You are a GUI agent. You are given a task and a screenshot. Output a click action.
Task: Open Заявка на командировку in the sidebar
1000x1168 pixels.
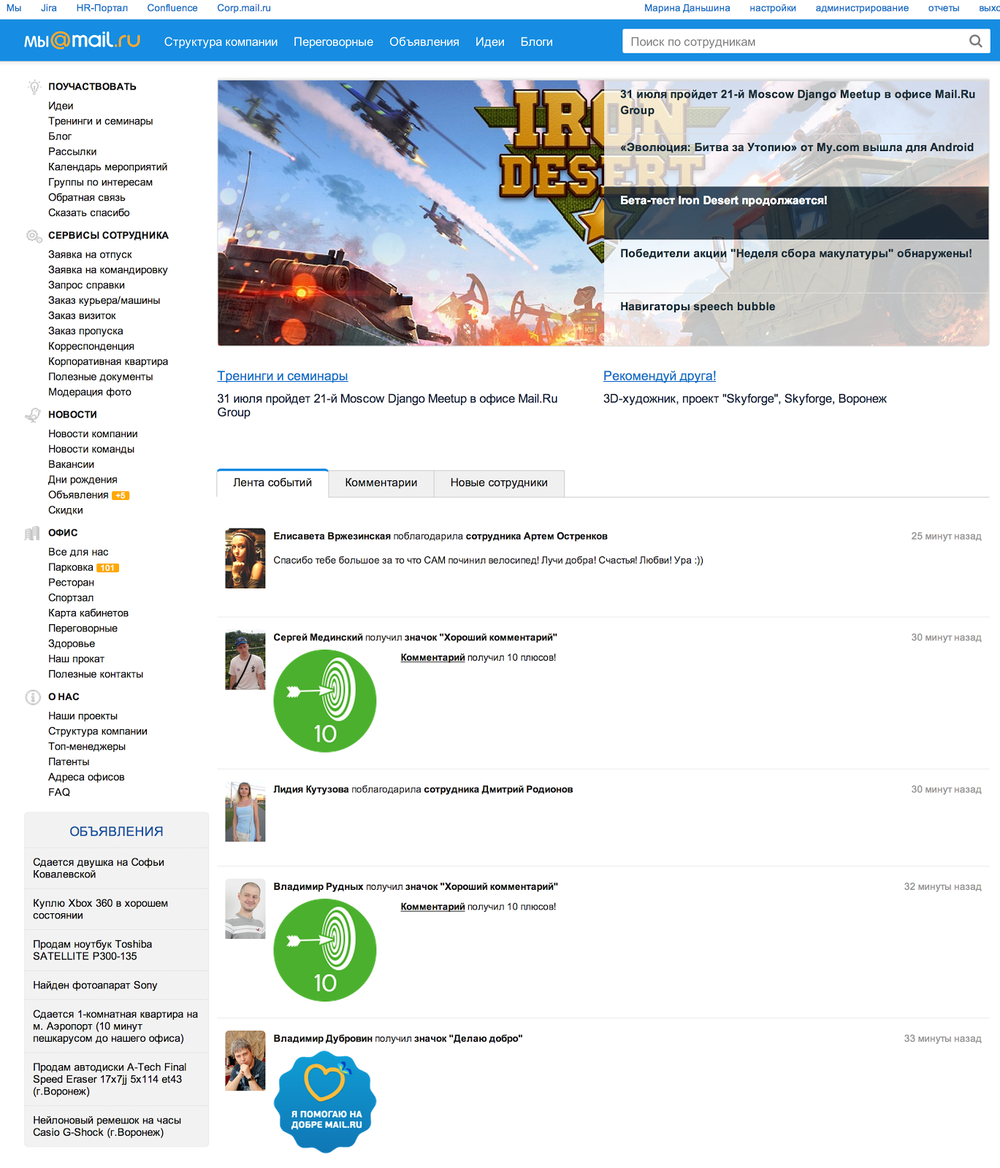[x=108, y=270]
